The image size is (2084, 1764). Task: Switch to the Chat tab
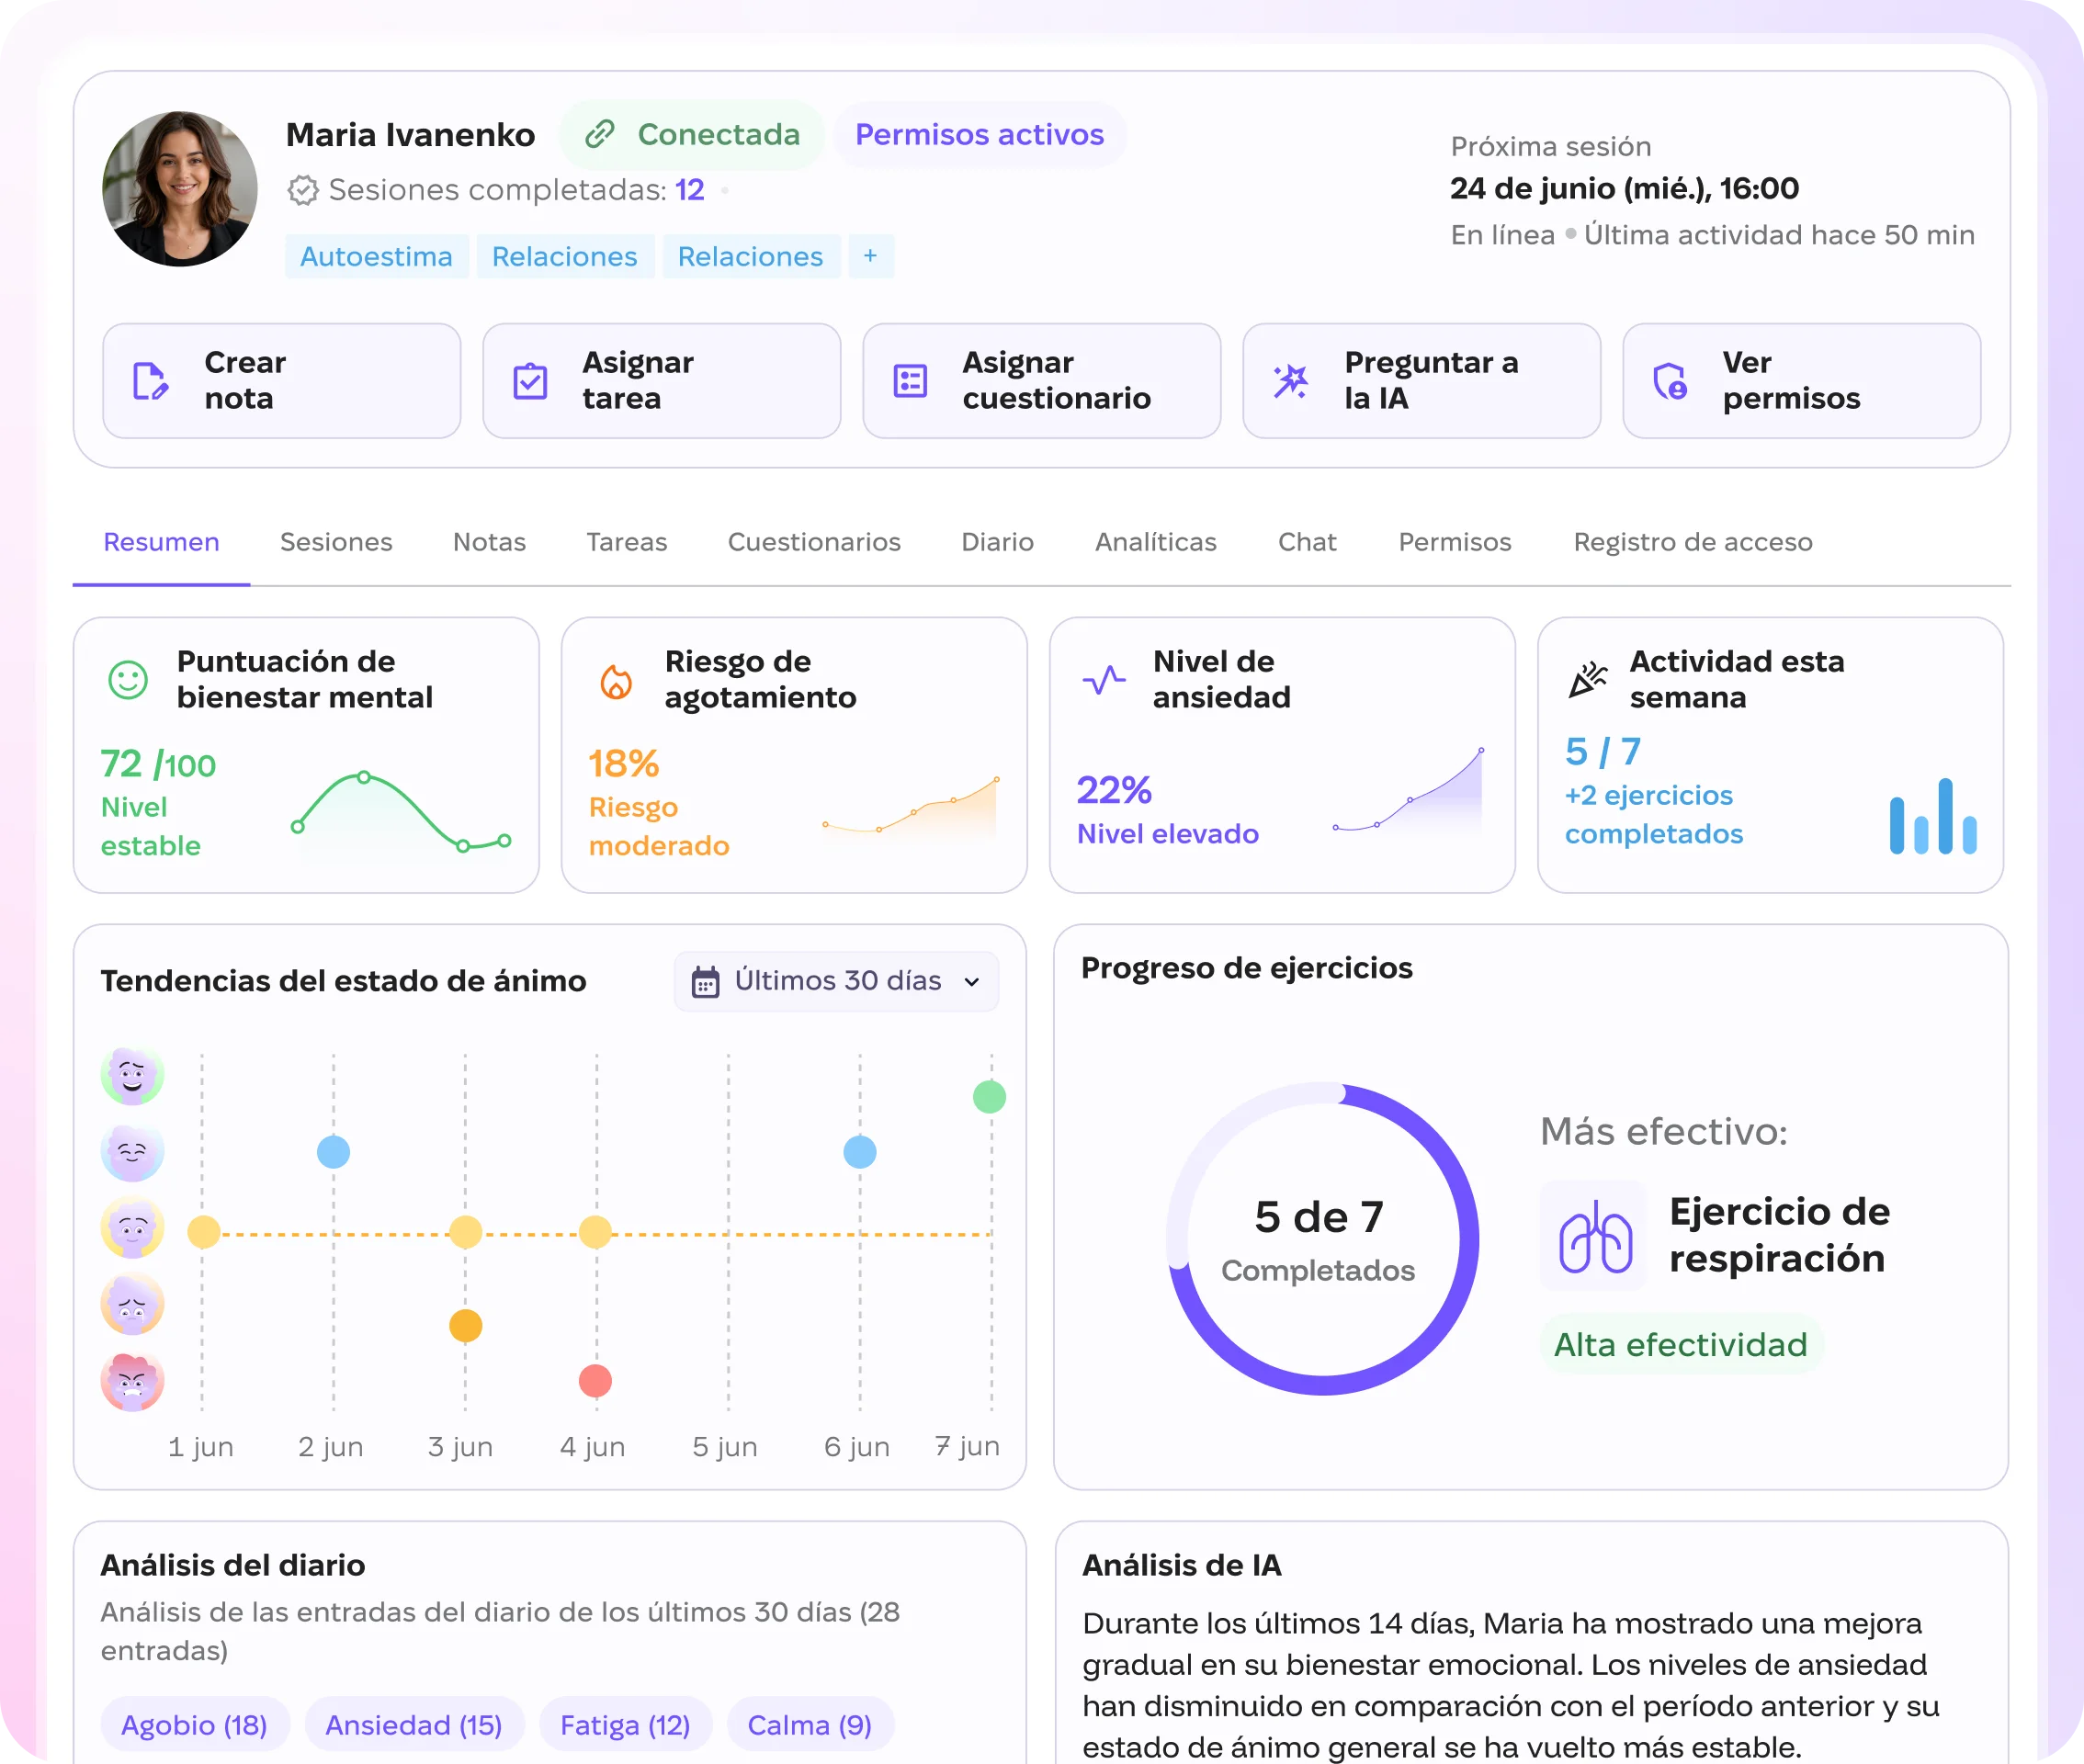pos(1307,542)
